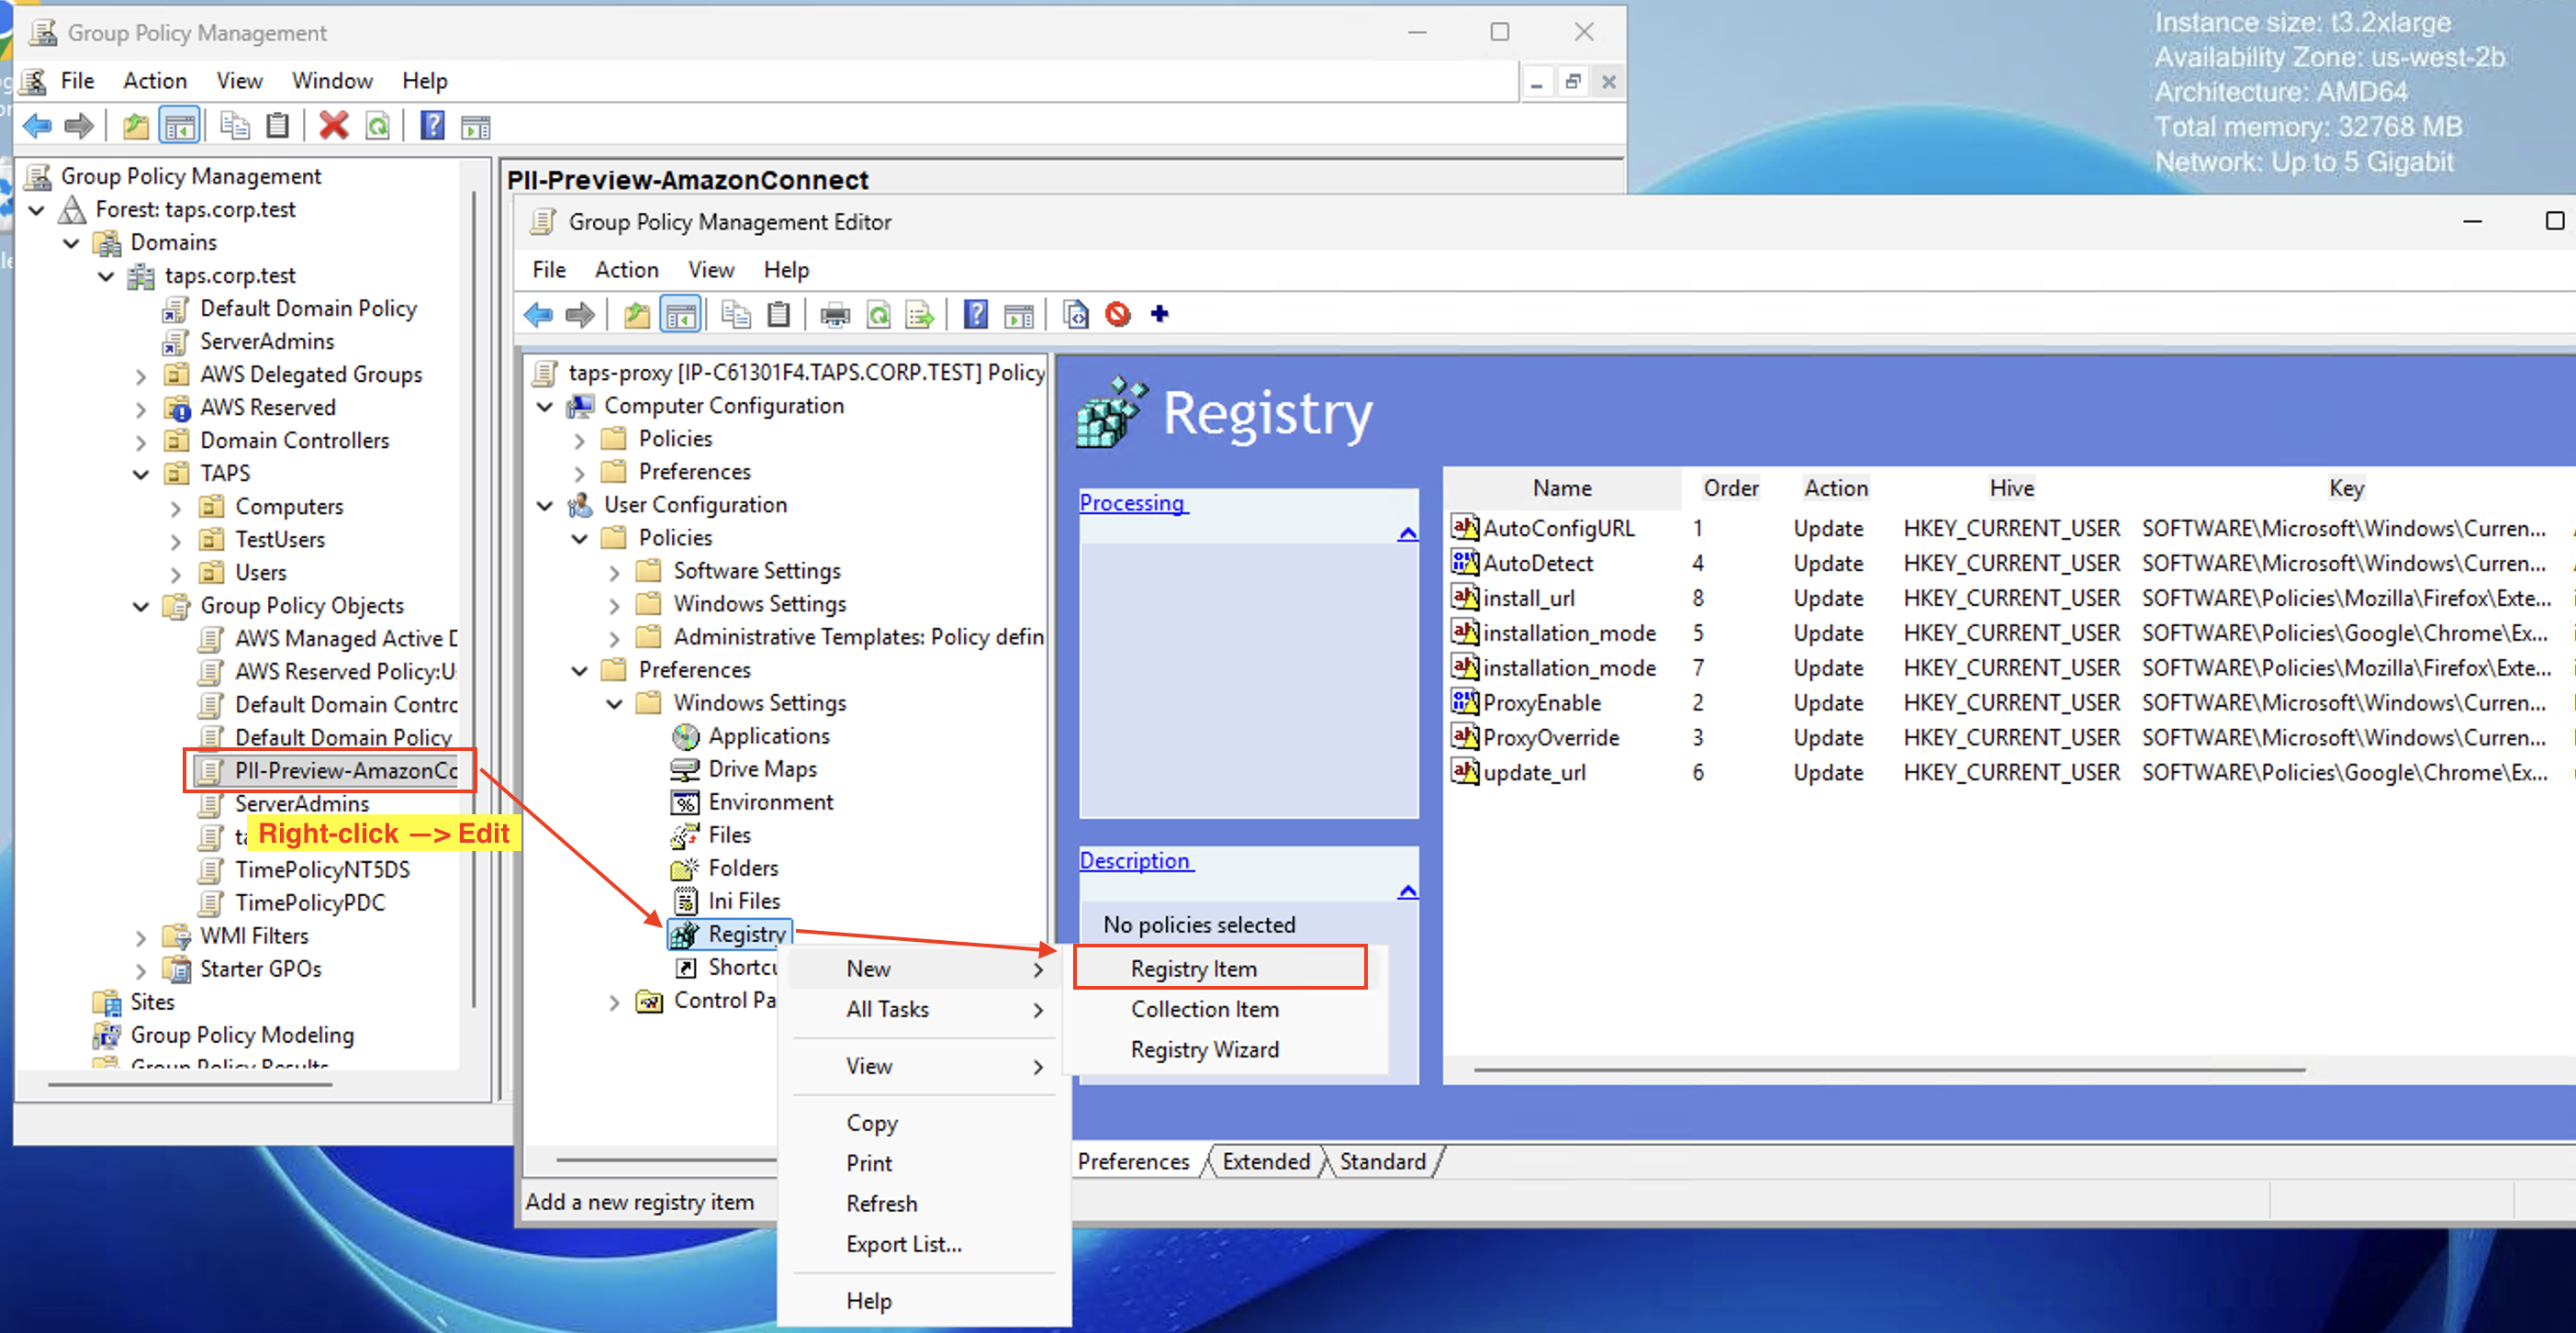The width and height of the screenshot is (2576, 1333).
Task: Click red stop-sign Disable icon in Editor toolbar
Action: [x=1118, y=315]
